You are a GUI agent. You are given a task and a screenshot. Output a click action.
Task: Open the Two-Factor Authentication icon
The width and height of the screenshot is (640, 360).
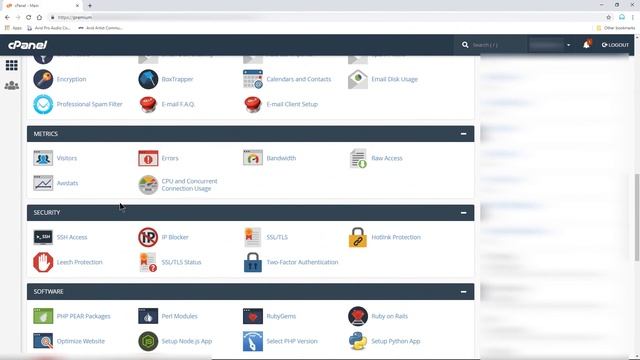tap(253, 262)
